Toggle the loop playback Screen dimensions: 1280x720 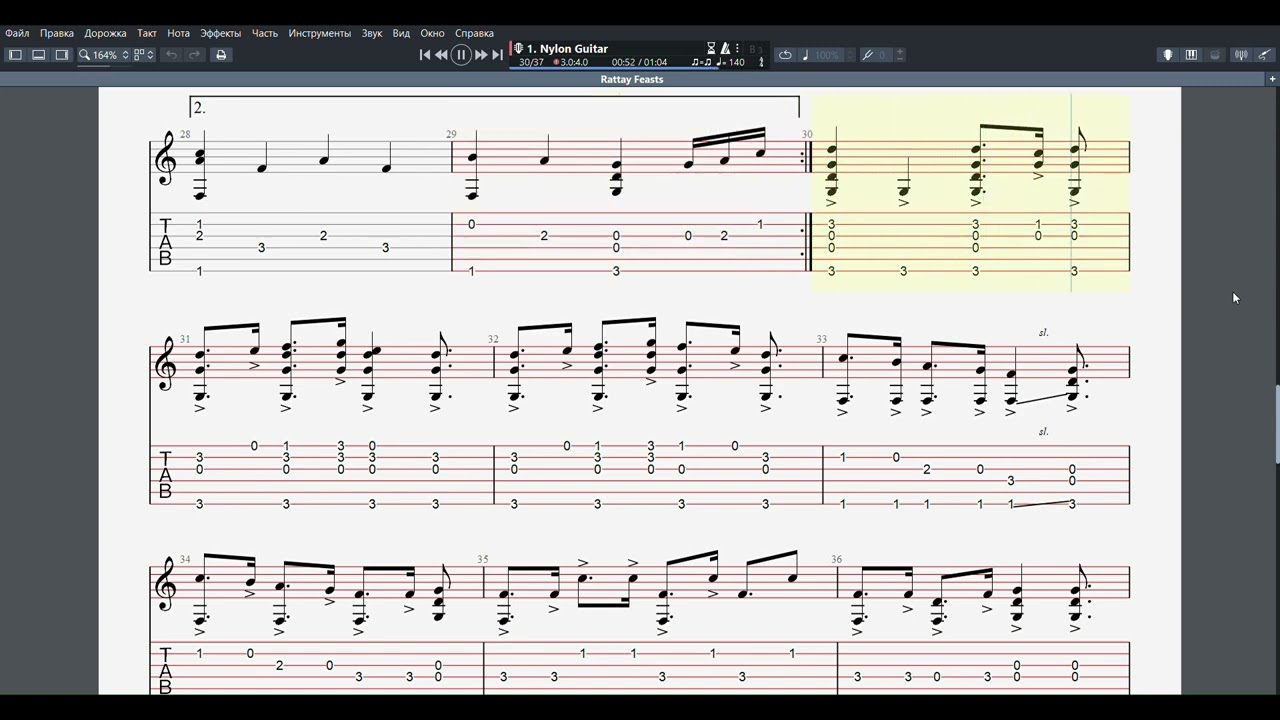[785, 55]
